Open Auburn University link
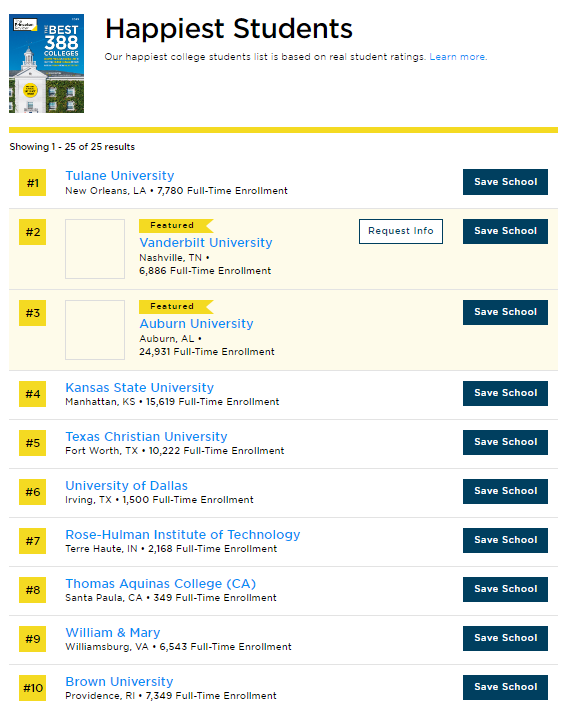This screenshot has width=565, height=710. tap(196, 324)
